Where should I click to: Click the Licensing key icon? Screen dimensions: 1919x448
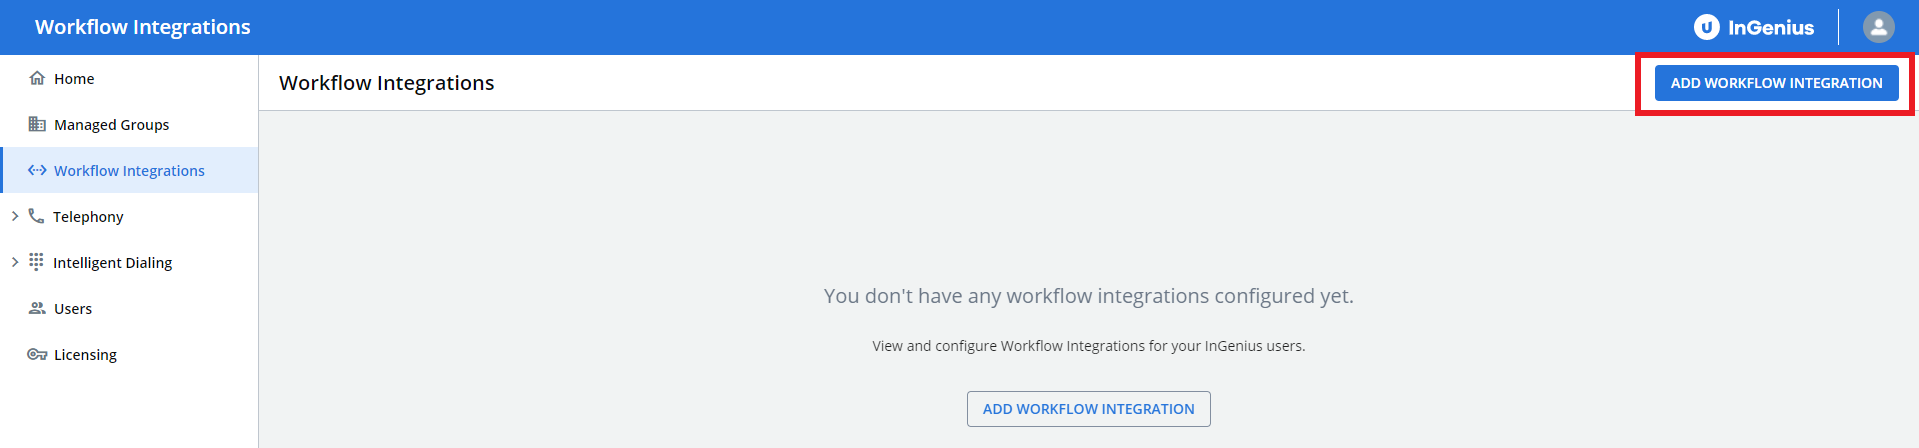[x=37, y=354]
